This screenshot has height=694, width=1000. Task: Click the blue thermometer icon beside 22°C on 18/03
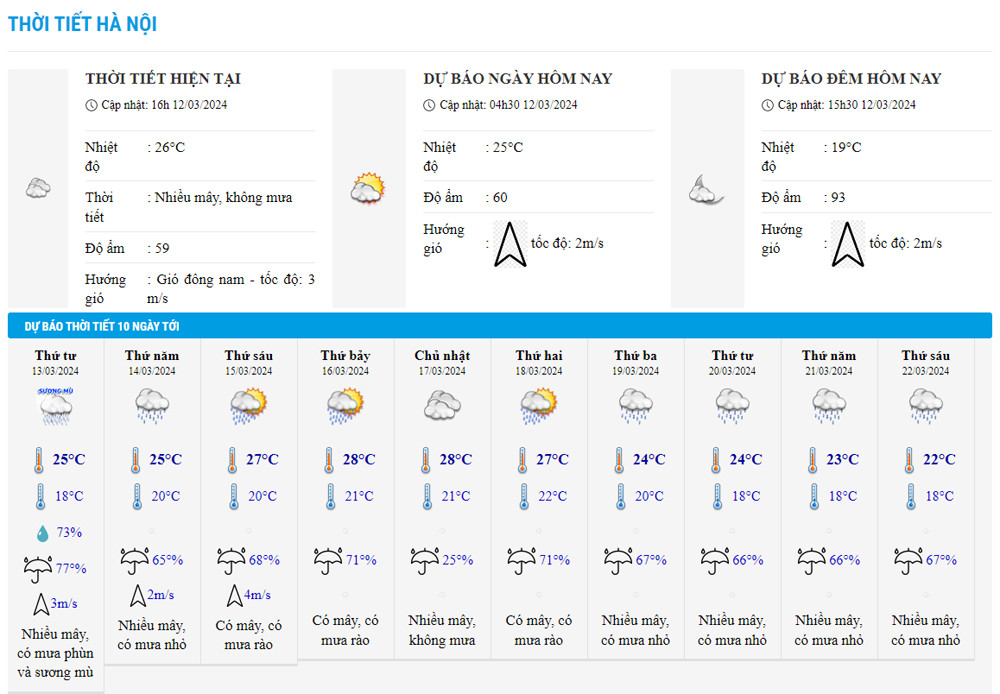523,496
